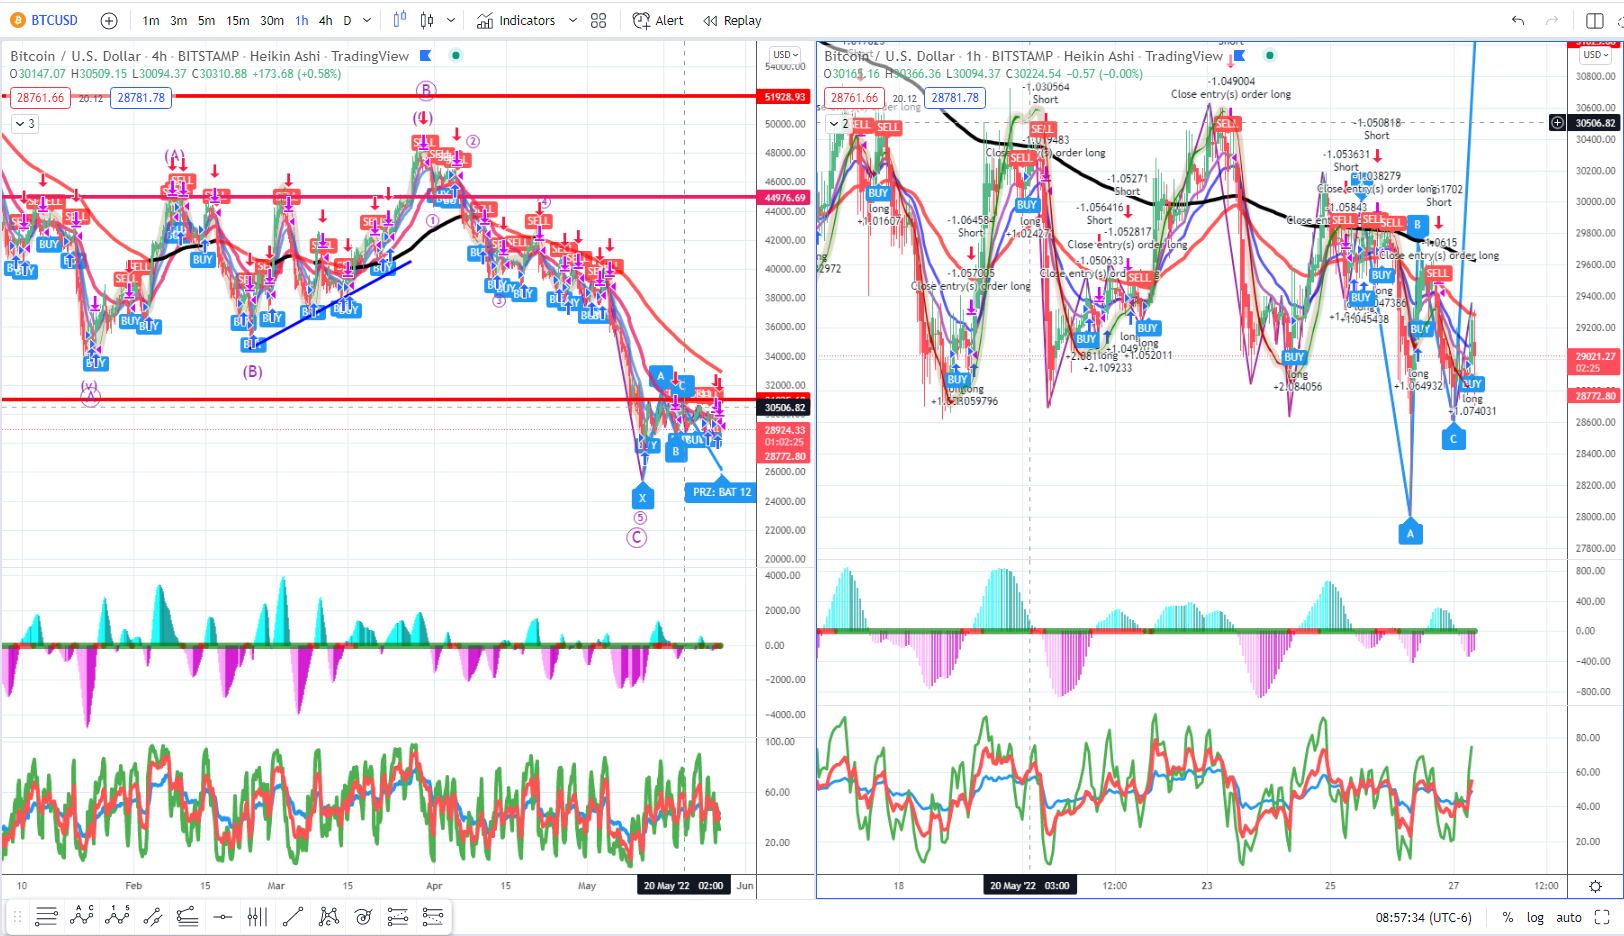Expand the chart style dropdown
The width and height of the screenshot is (1624, 936).
451,20
